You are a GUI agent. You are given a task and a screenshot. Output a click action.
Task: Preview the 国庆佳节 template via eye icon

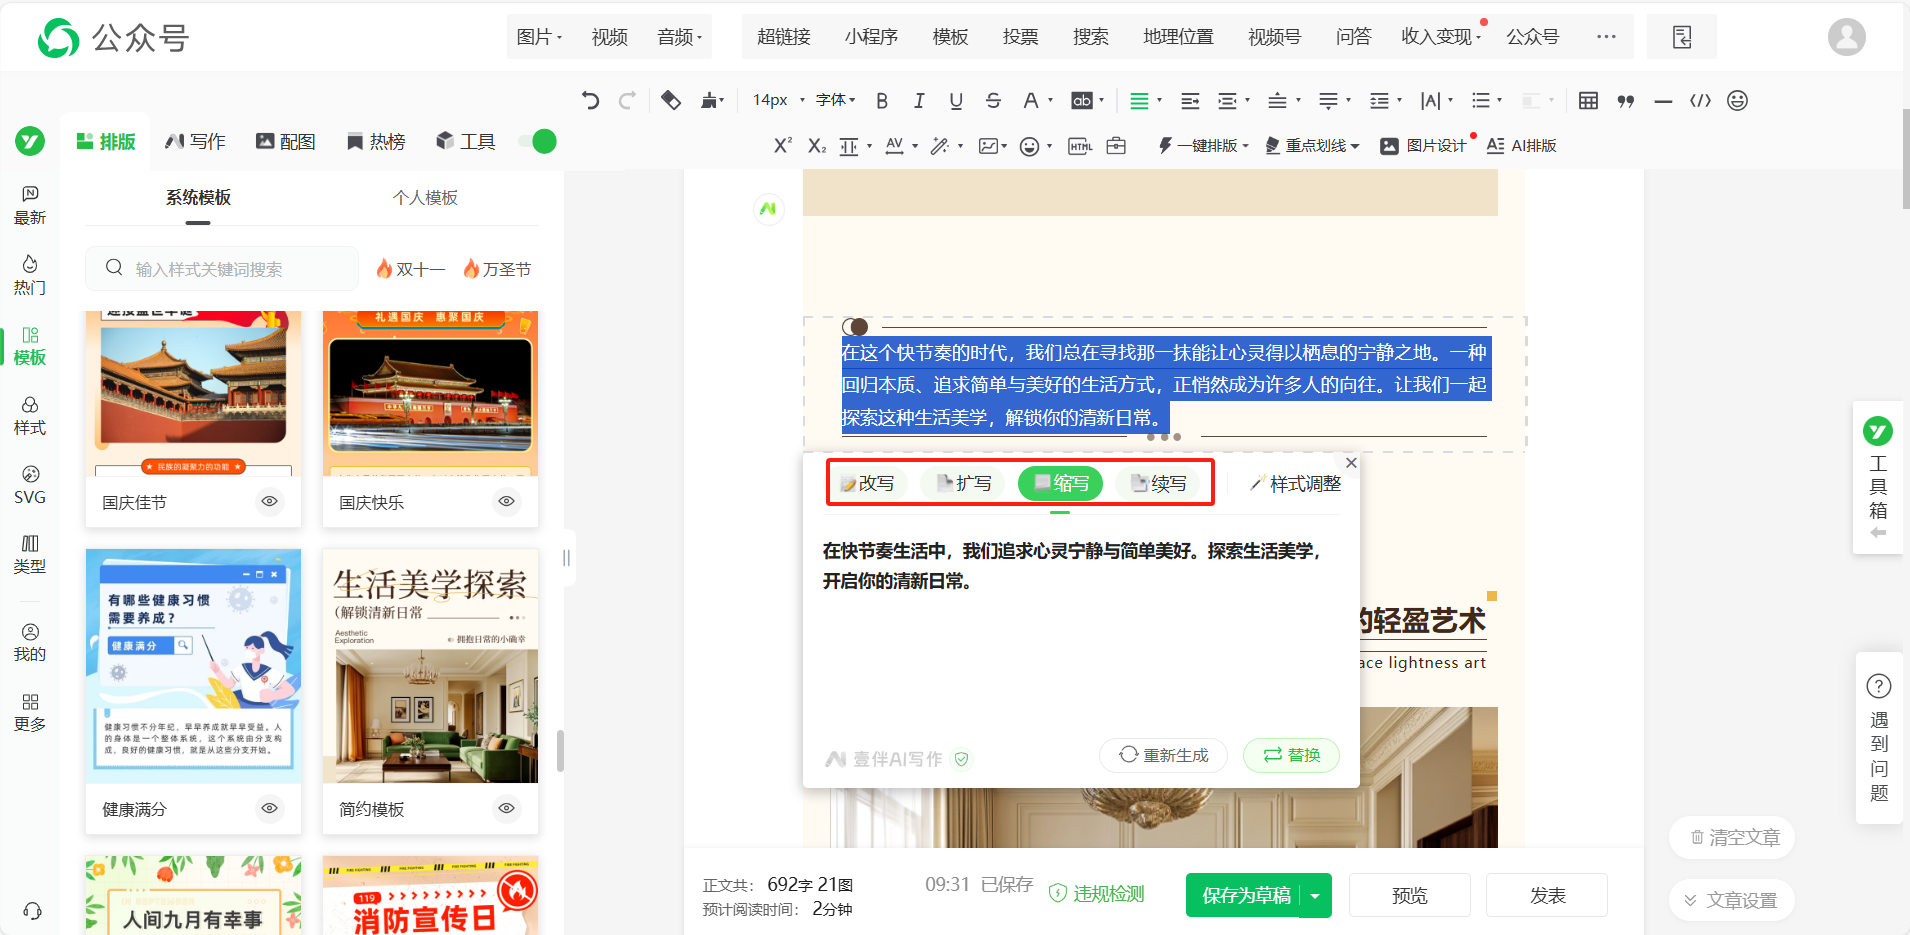point(270,501)
